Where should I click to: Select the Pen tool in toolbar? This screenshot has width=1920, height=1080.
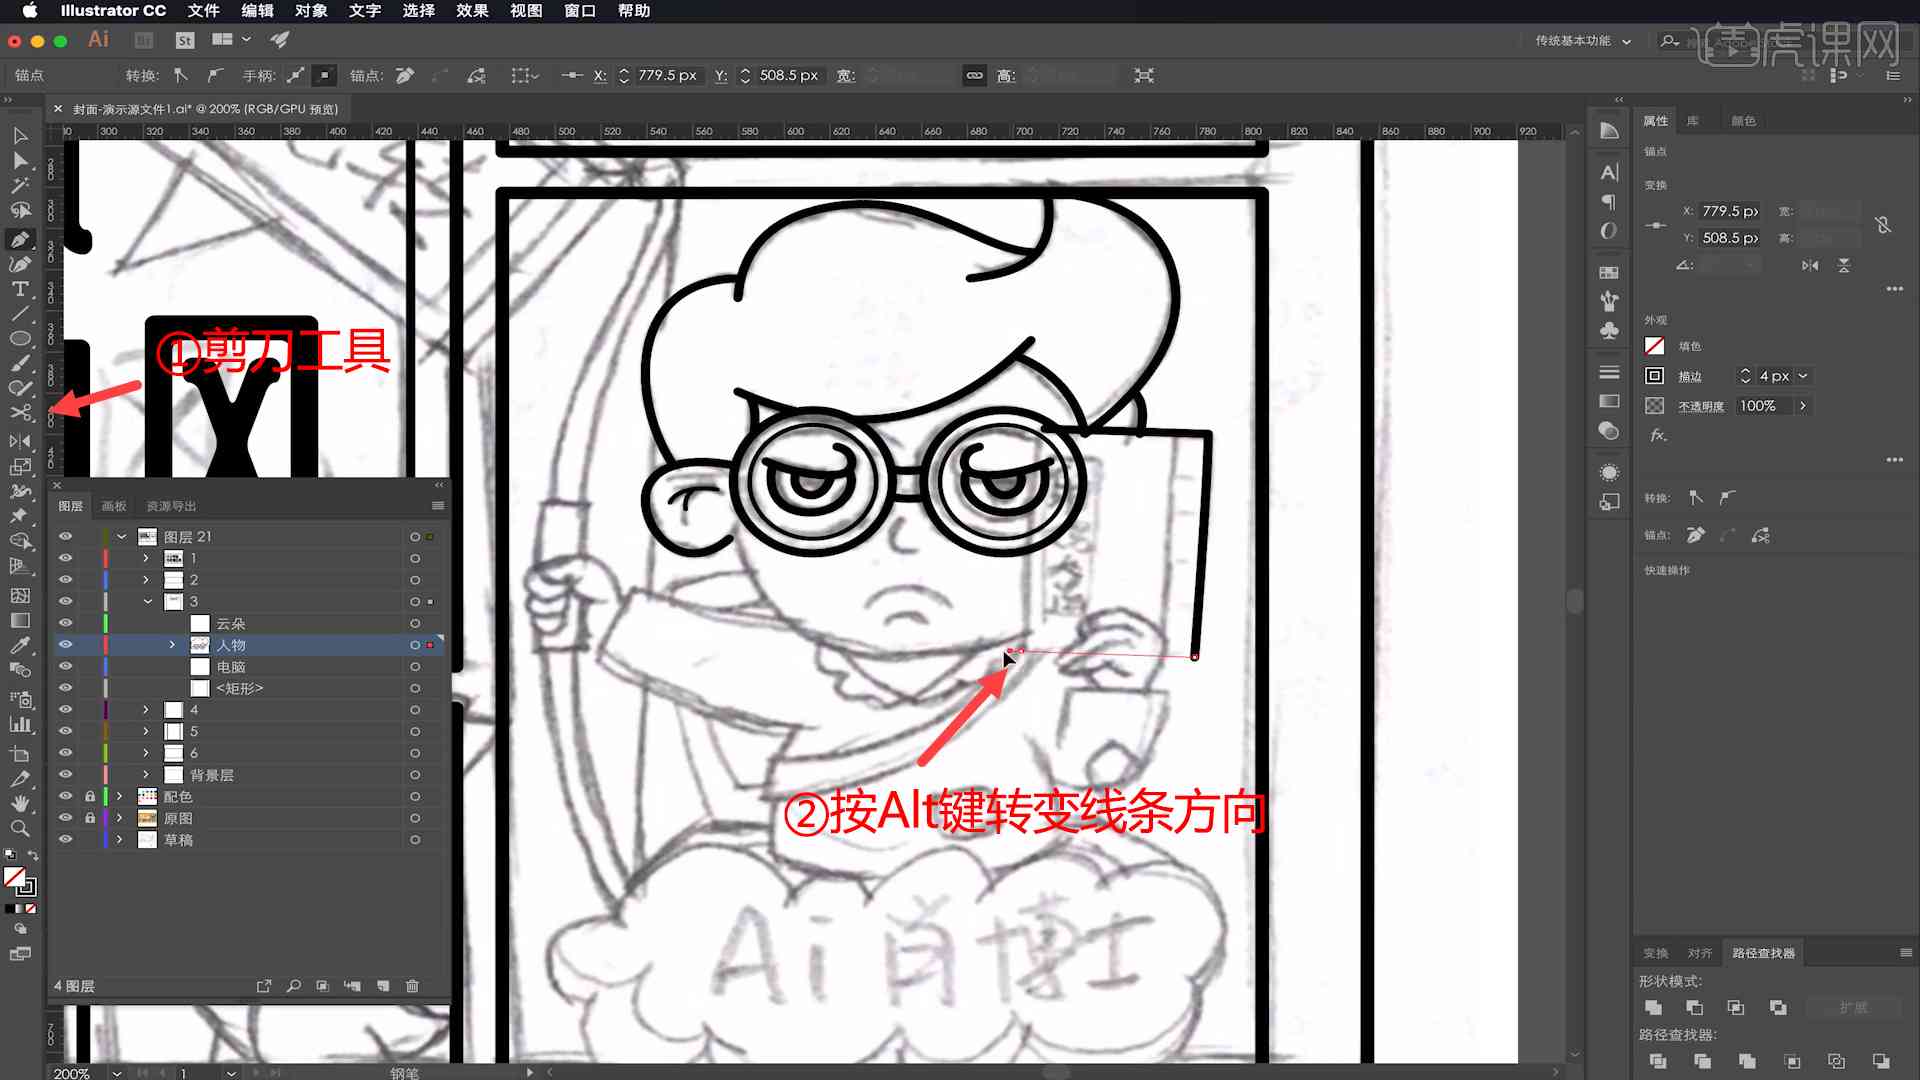[x=20, y=239]
